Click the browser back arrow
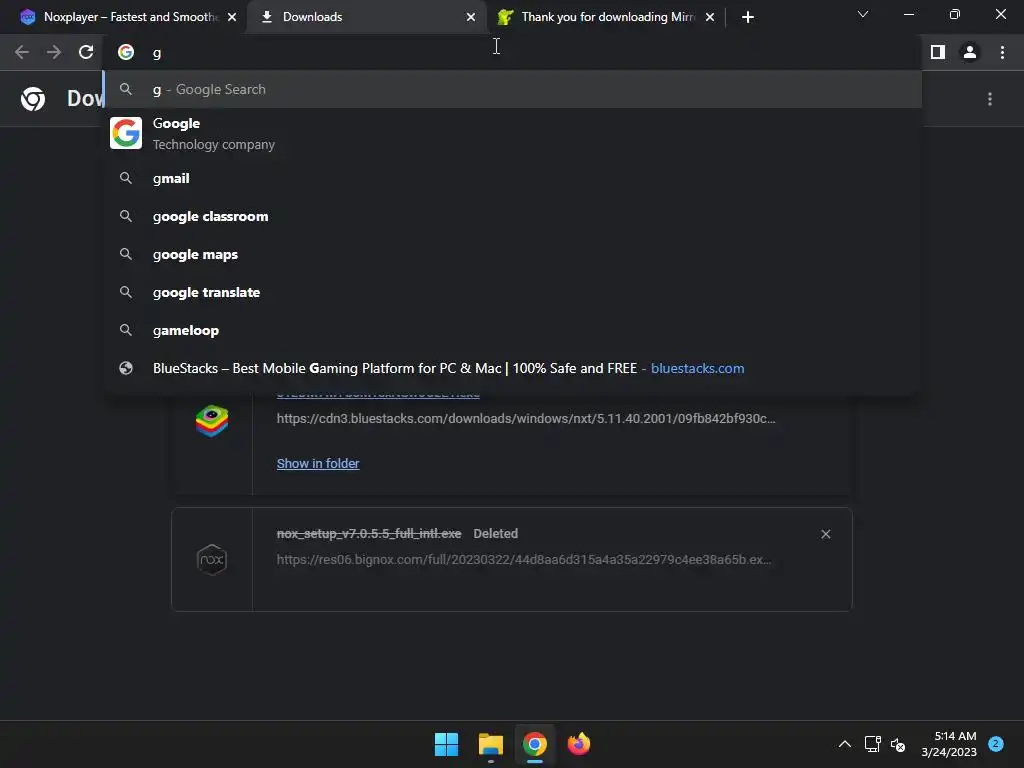This screenshot has height=768, width=1024. 22,52
